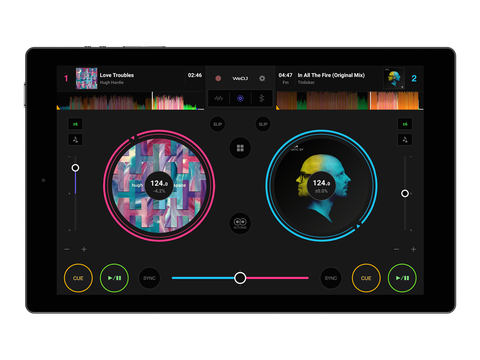This screenshot has height=360, width=480.
Task: Decrease deck 2 tempo with minus button
Action: tap(396, 249)
